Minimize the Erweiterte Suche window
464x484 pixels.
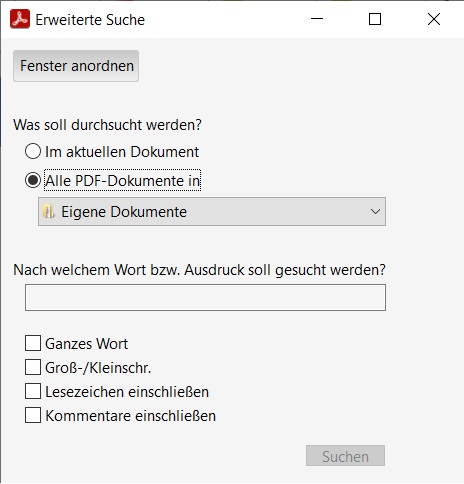point(317,19)
